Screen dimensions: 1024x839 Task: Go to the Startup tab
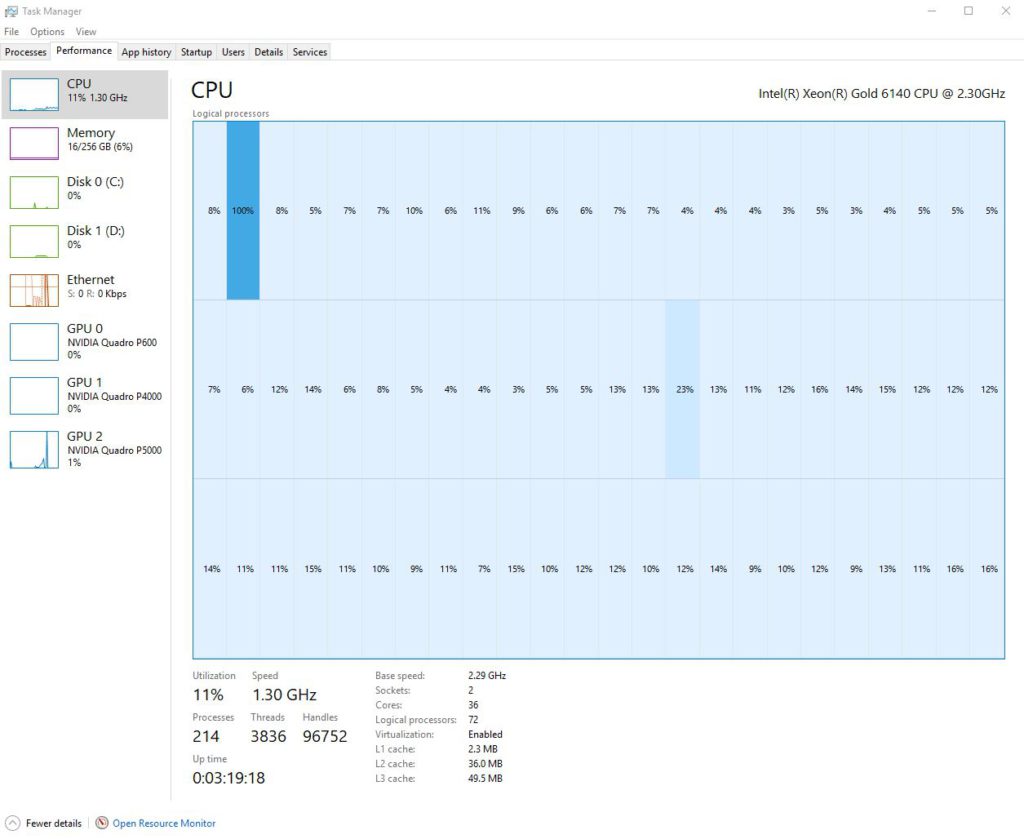(196, 52)
